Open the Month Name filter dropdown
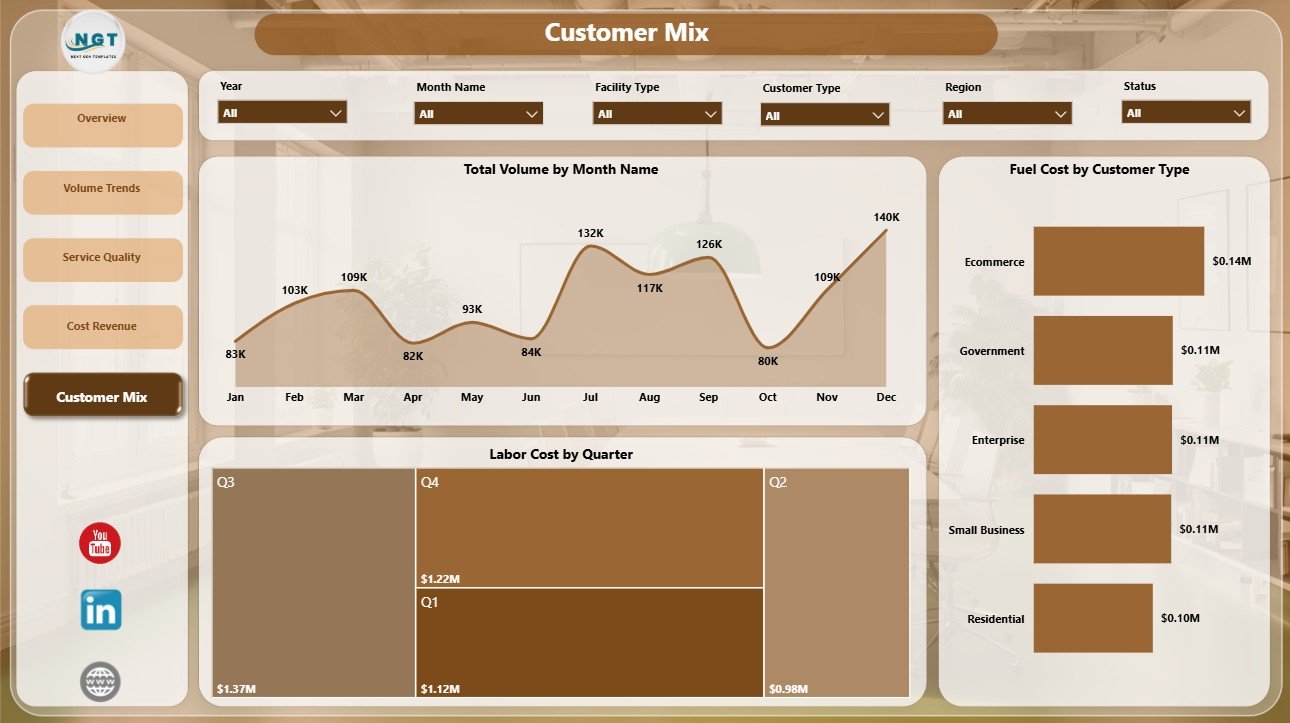Image resolution: width=1290 pixels, height=723 pixels. click(x=479, y=113)
